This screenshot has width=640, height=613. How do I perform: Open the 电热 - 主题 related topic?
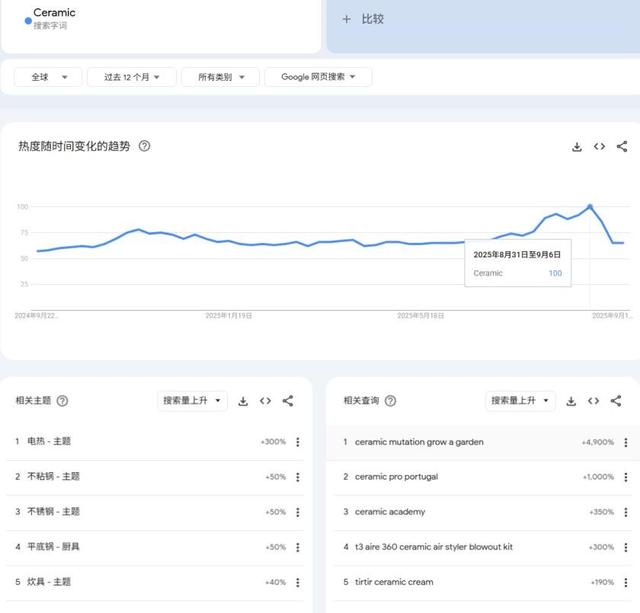tap(49, 441)
